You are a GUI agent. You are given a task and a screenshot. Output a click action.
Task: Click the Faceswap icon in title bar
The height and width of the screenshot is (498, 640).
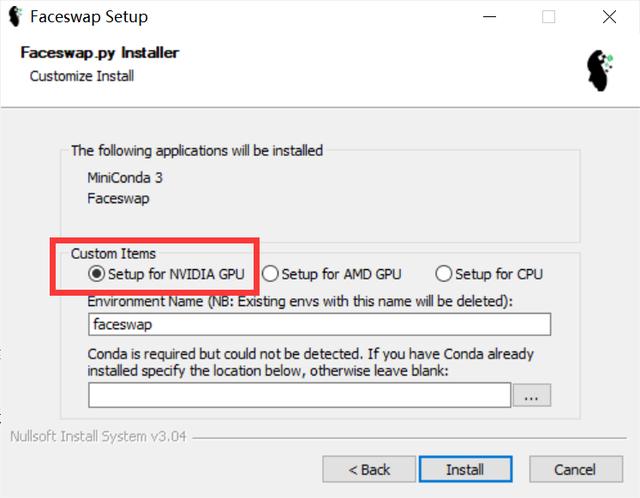pyautogui.click(x=15, y=17)
